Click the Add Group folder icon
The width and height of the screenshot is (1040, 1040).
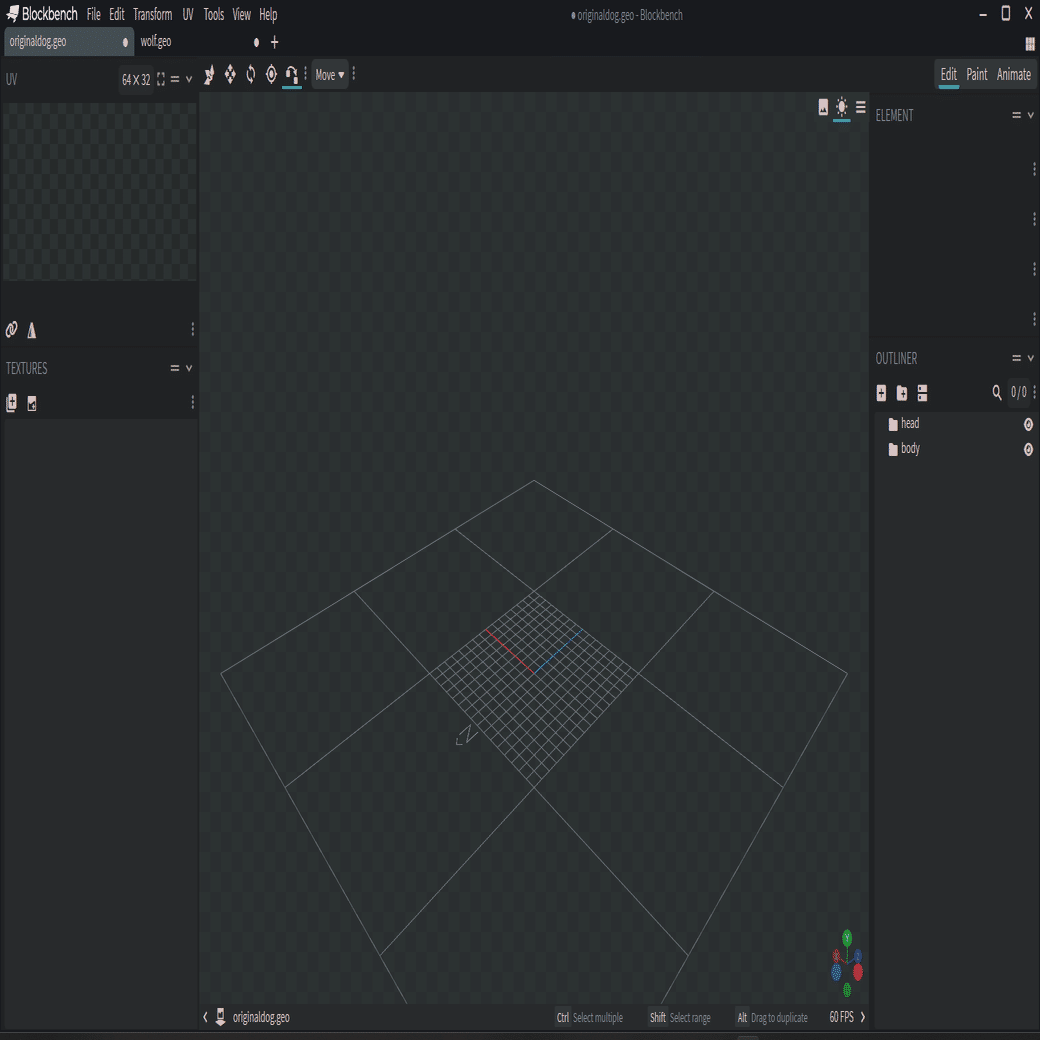(x=901, y=393)
